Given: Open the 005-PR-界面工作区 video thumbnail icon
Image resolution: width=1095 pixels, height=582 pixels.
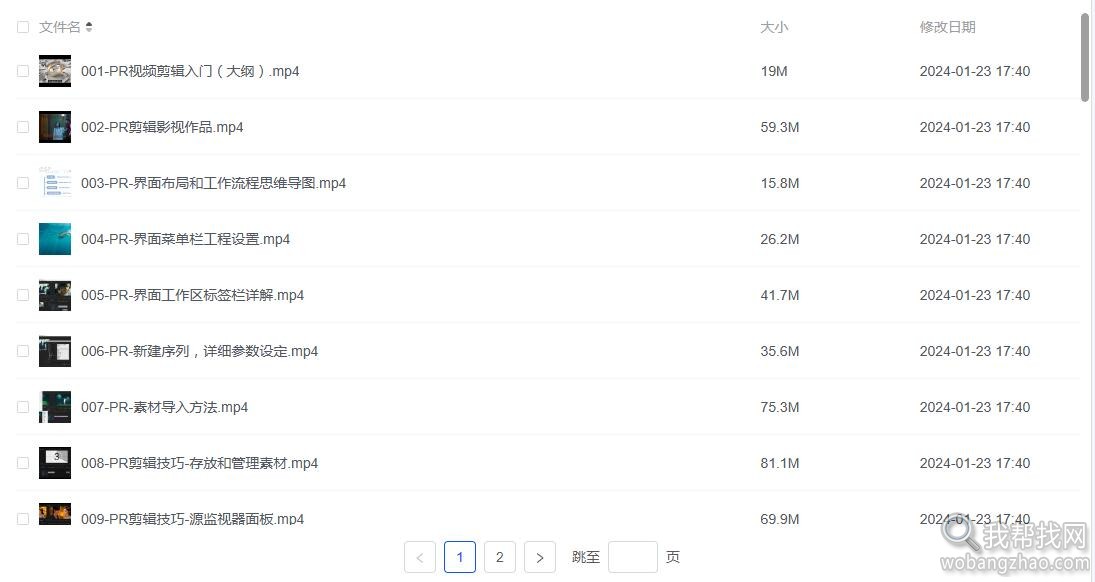Looking at the screenshot, I should point(54,295).
